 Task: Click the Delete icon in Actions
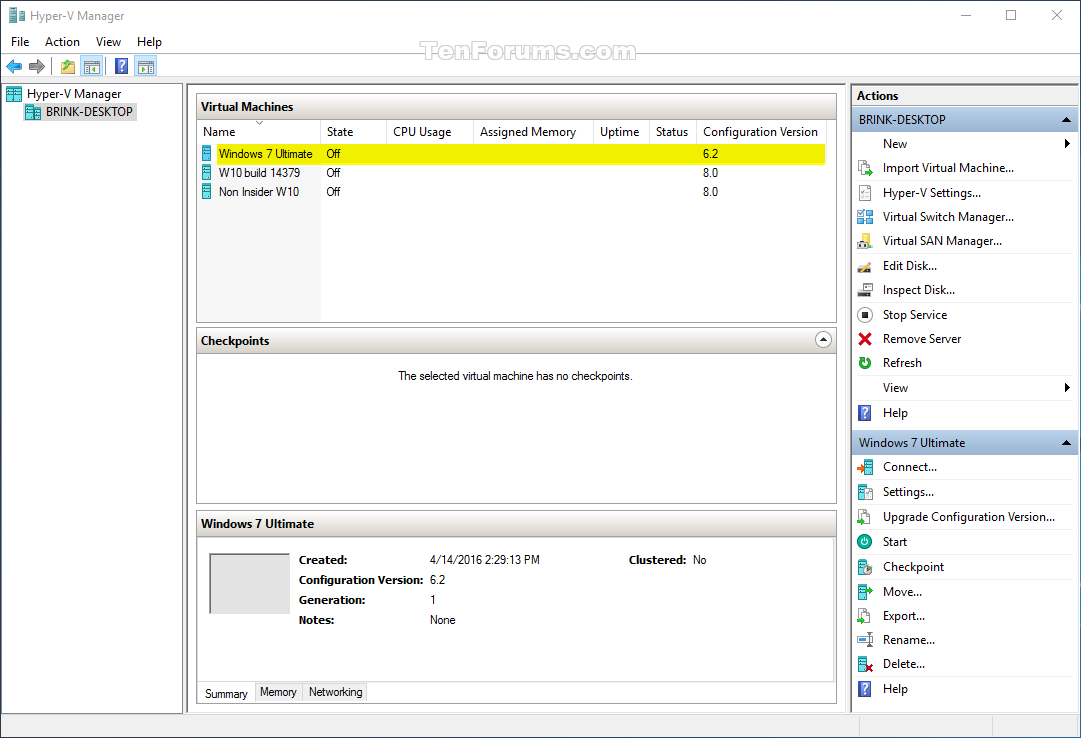tap(865, 664)
